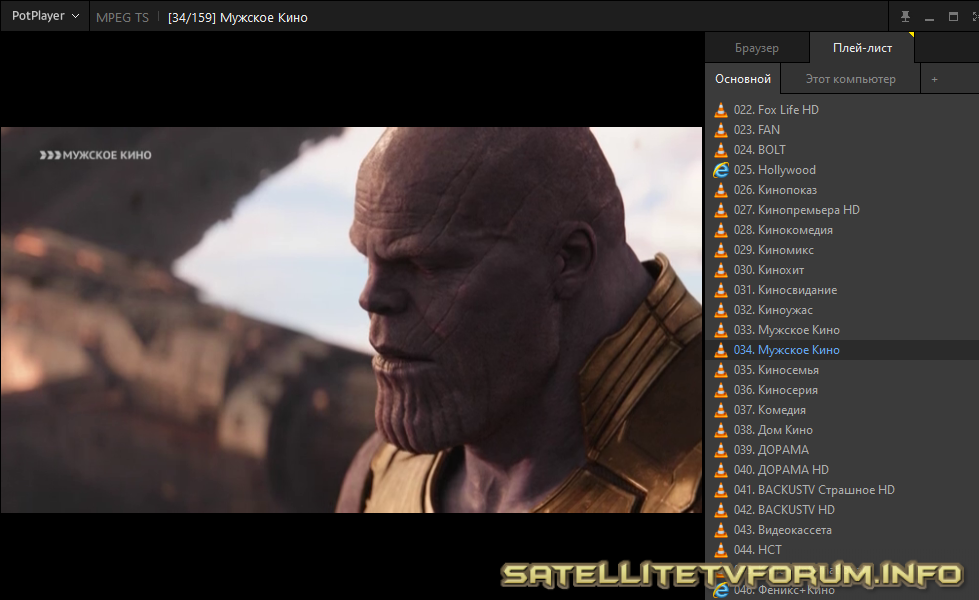This screenshot has width=979, height=600.
Task: Click the VLC icon next to 026. Кинопоказ
Action: pyautogui.click(x=721, y=190)
